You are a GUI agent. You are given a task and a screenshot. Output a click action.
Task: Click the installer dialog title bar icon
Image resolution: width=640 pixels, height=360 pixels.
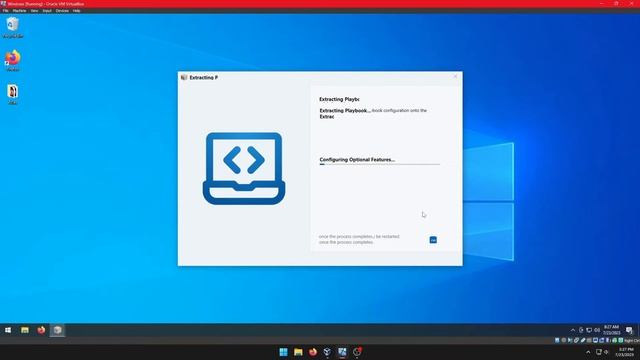[x=184, y=77]
